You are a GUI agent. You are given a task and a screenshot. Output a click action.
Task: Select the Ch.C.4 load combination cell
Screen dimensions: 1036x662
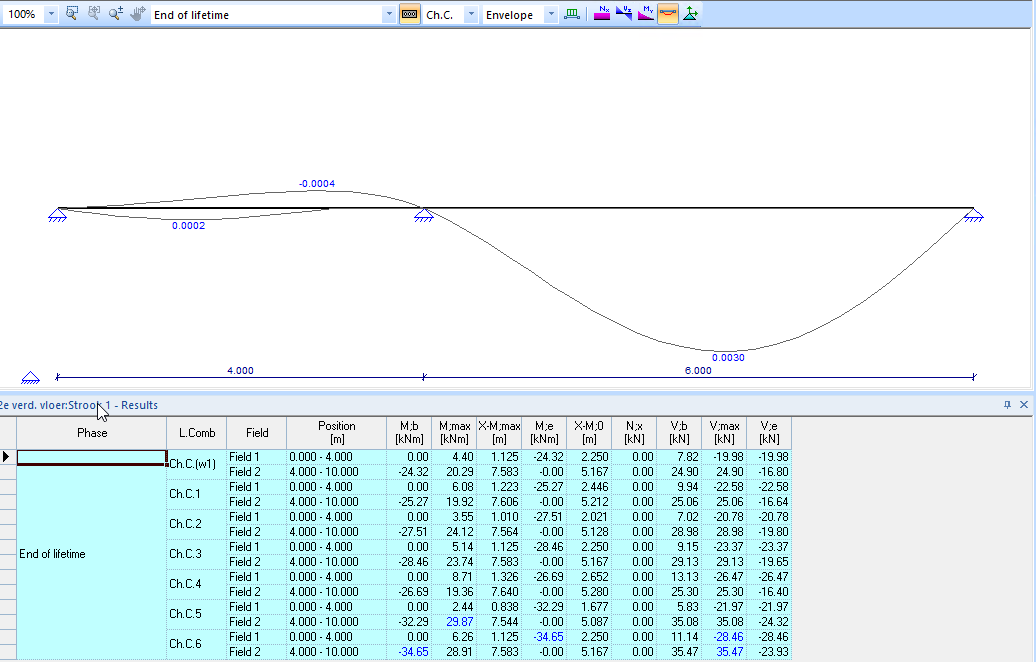click(x=197, y=584)
